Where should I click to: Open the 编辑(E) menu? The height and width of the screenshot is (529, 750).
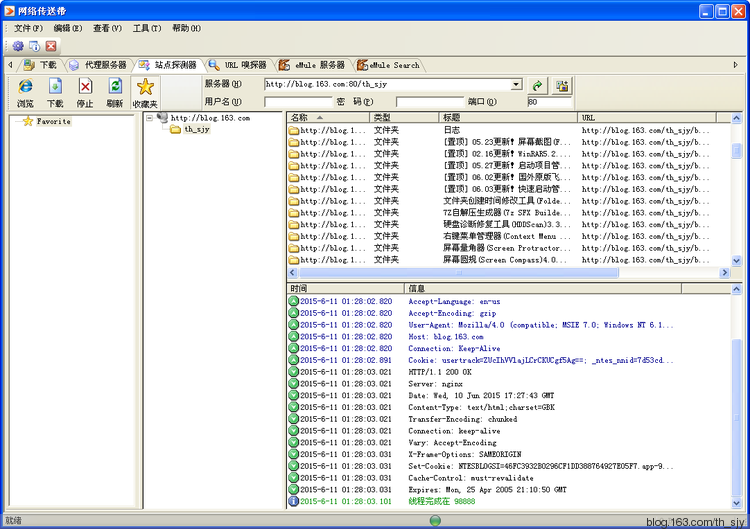[68, 28]
